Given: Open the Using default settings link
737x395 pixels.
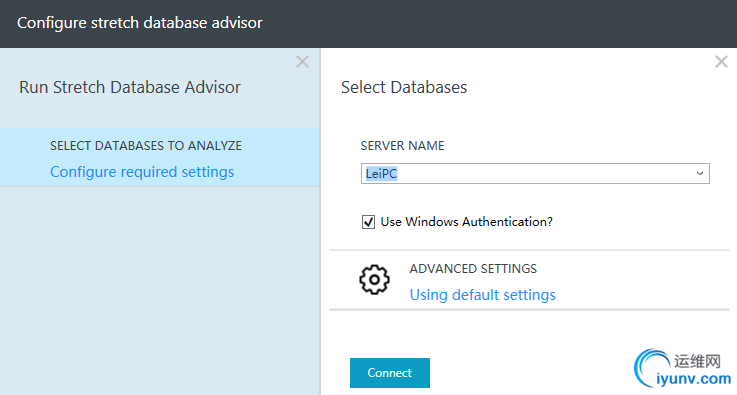Looking at the screenshot, I should click(x=482, y=295).
